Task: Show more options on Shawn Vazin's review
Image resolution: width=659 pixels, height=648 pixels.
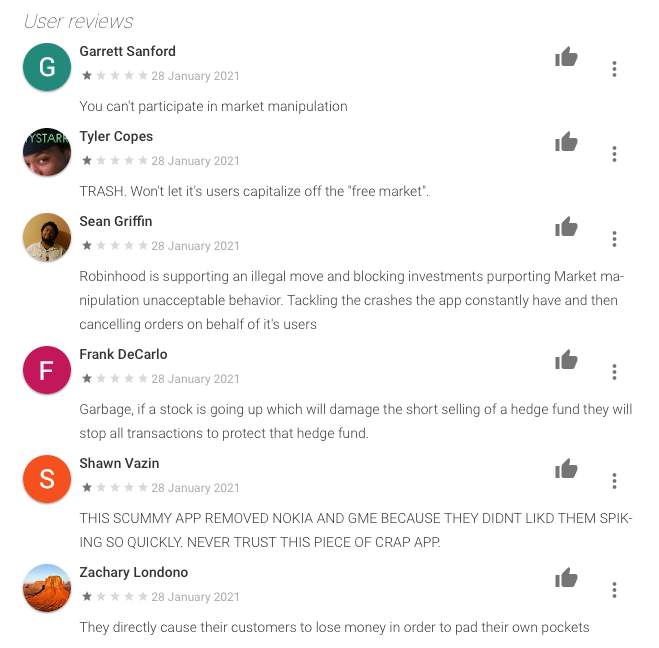Action: point(614,481)
